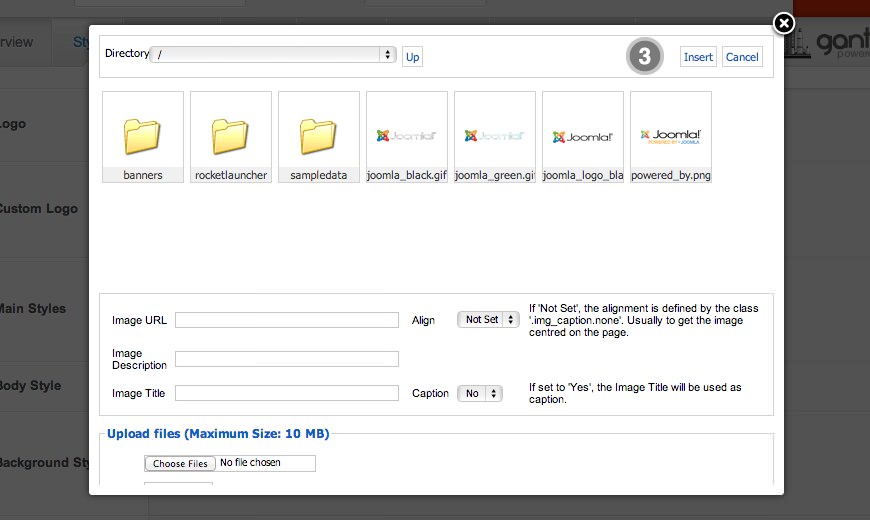Expand the Directory dropdown
Image resolution: width=870 pixels, height=520 pixels.
pyautogui.click(x=273, y=55)
